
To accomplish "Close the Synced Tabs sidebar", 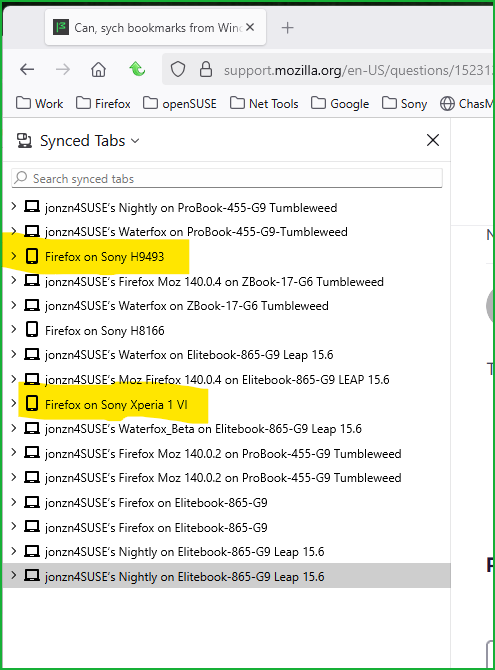I will tap(433, 140).
